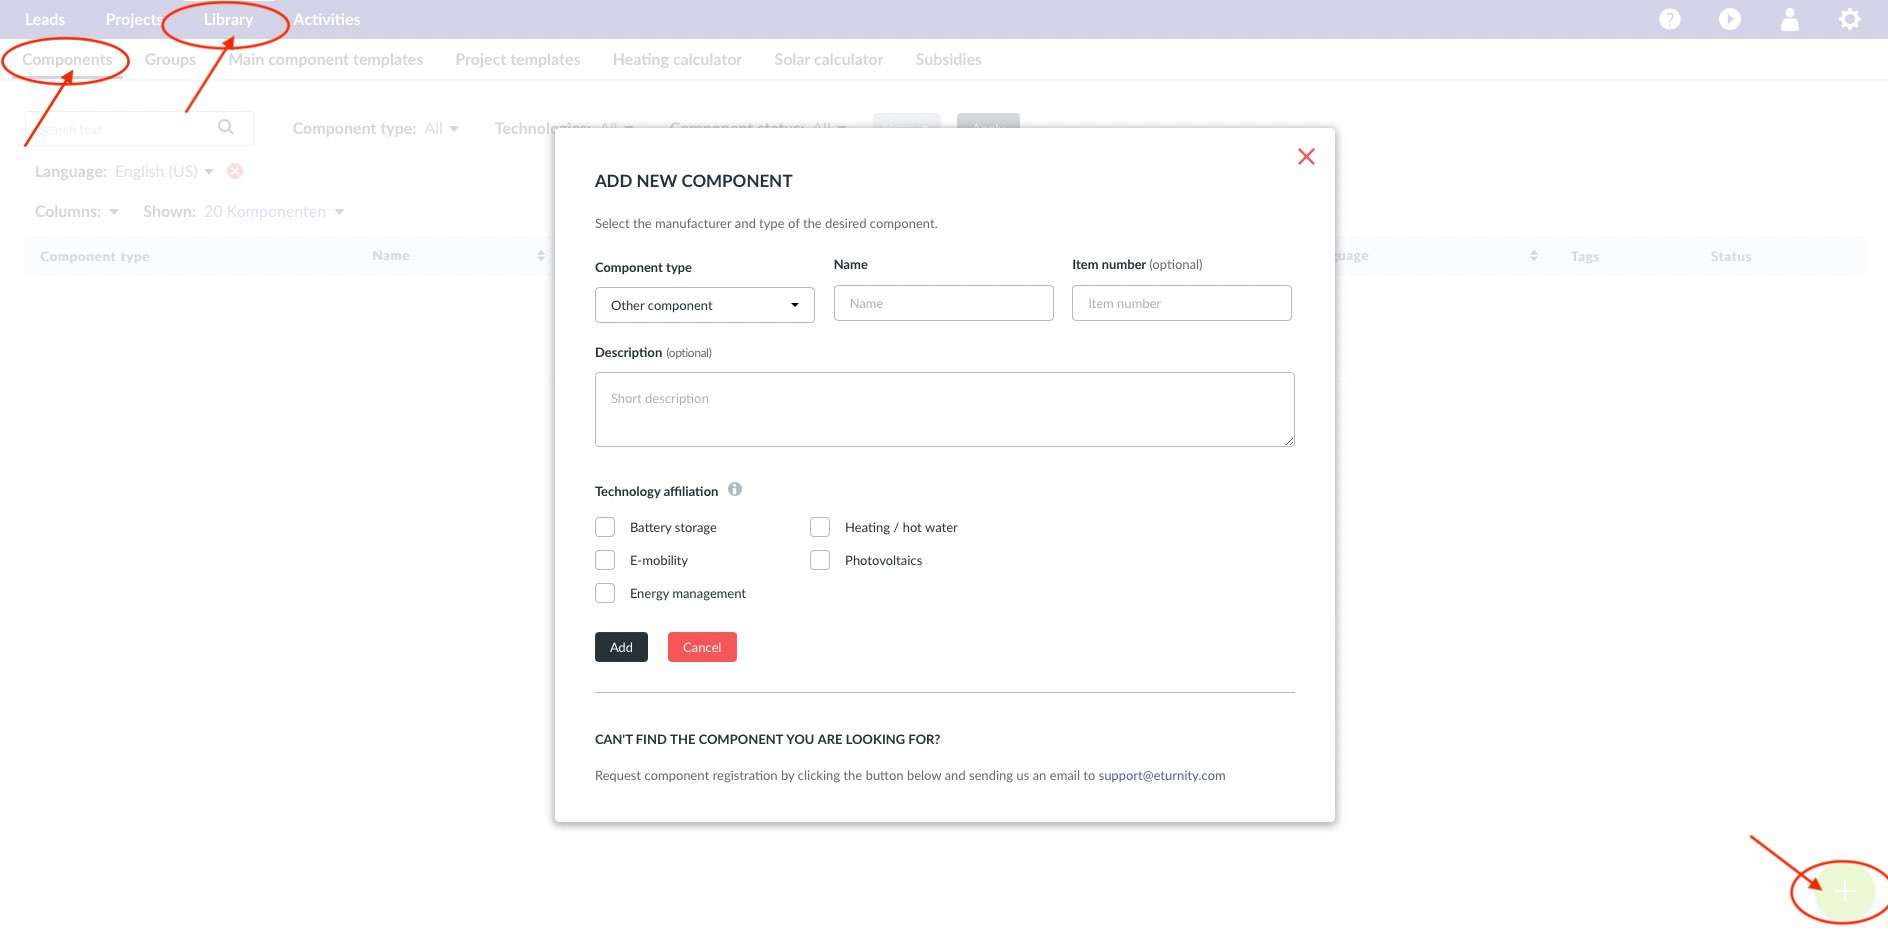Switch to the Project templates tab
The width and height of the screenshot is (1888, 935).
coord(517,60)
